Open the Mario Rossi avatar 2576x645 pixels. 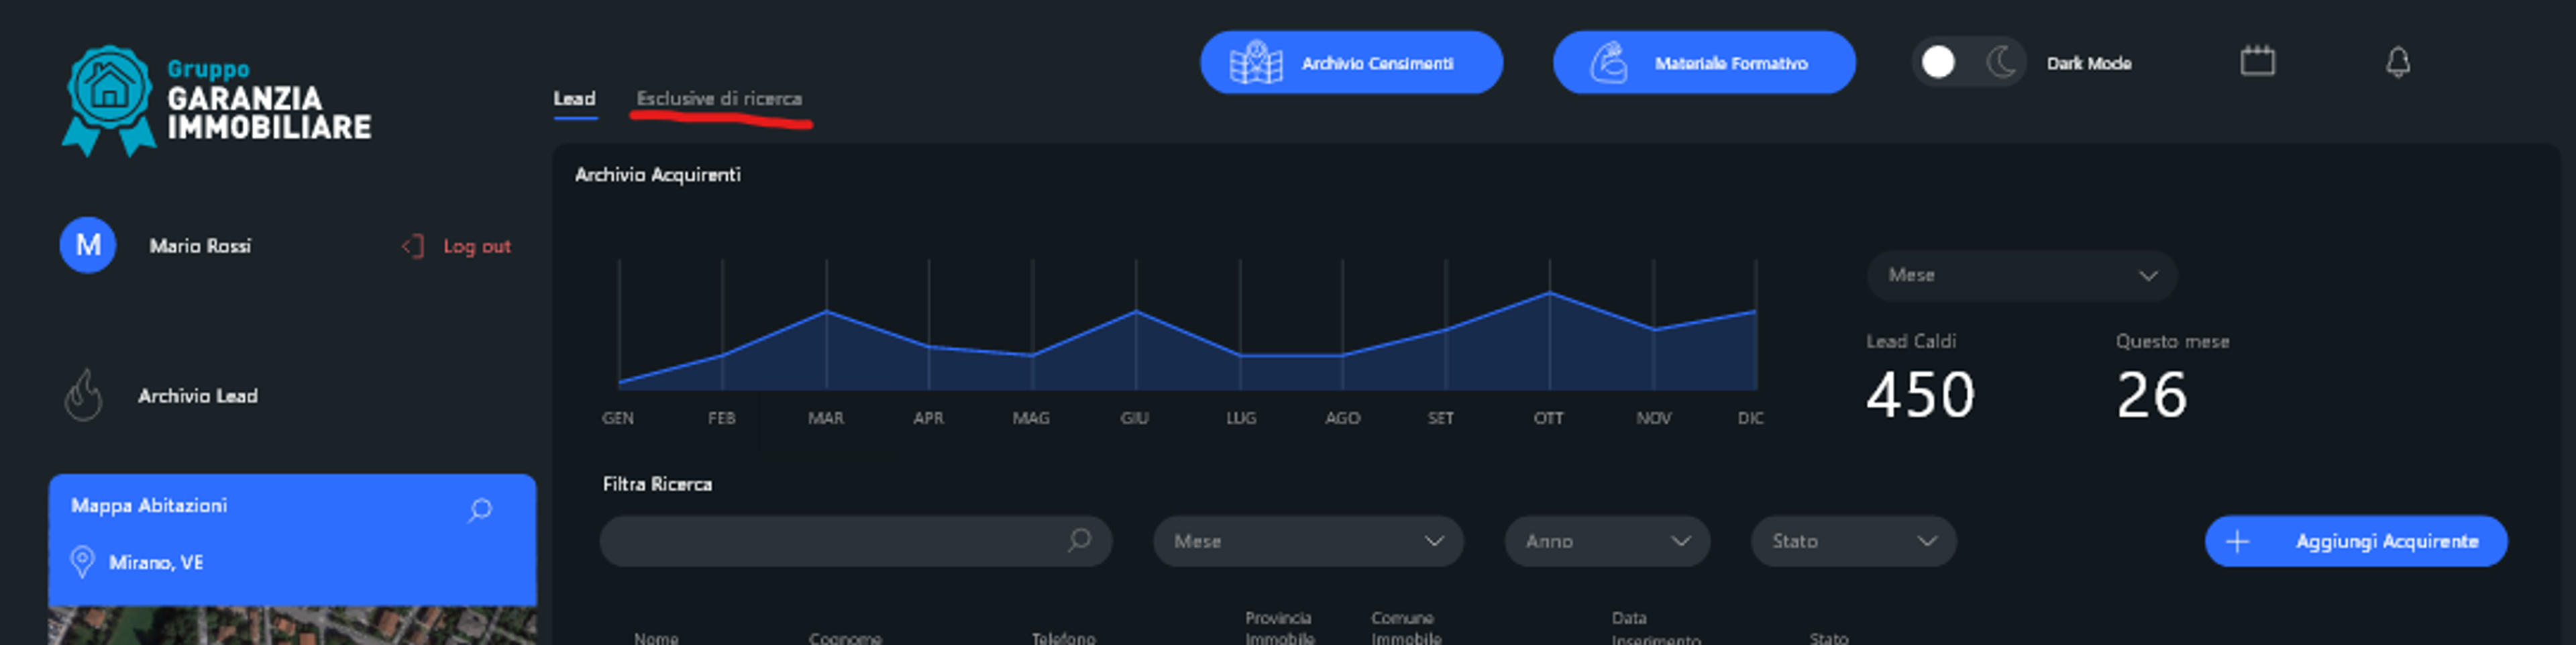coord(88,245)
